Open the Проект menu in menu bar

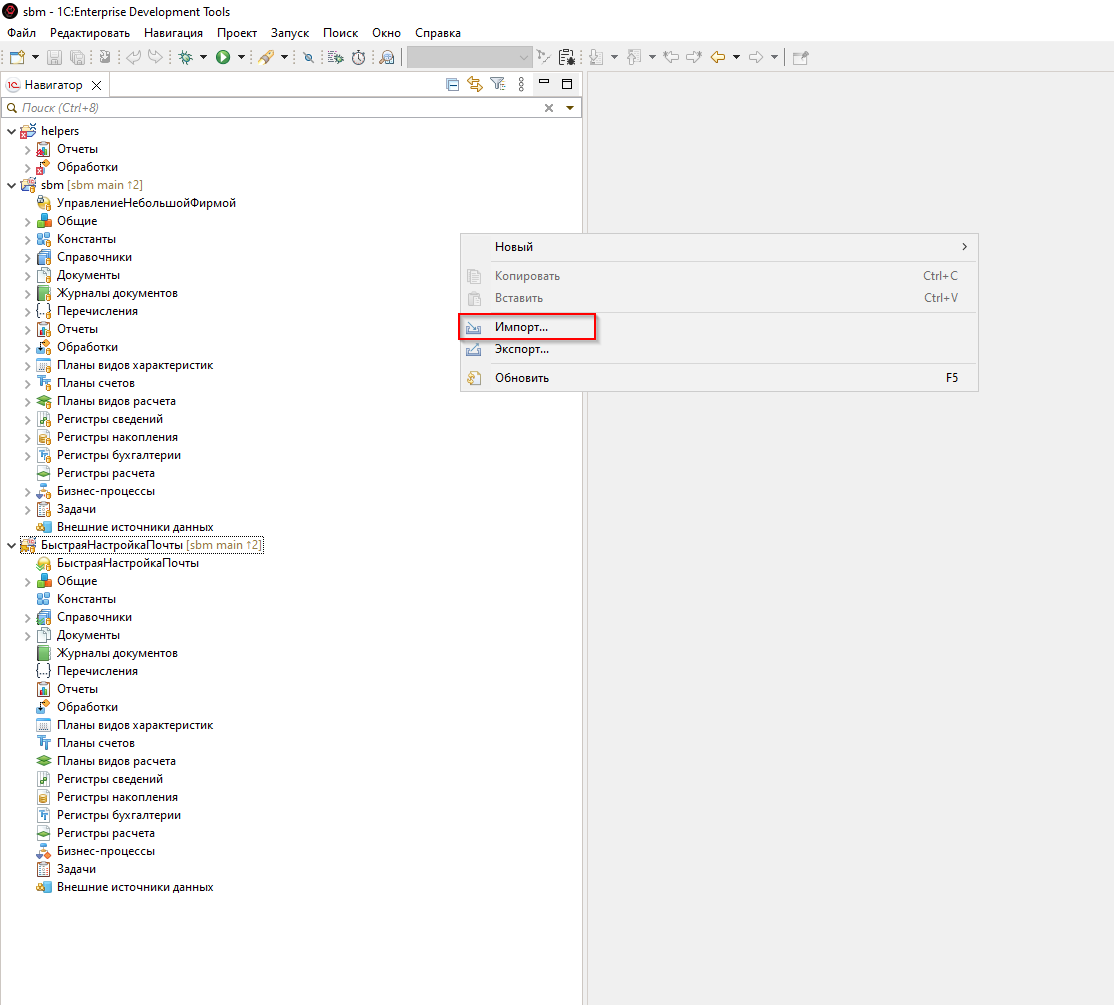tap(236, 33)
